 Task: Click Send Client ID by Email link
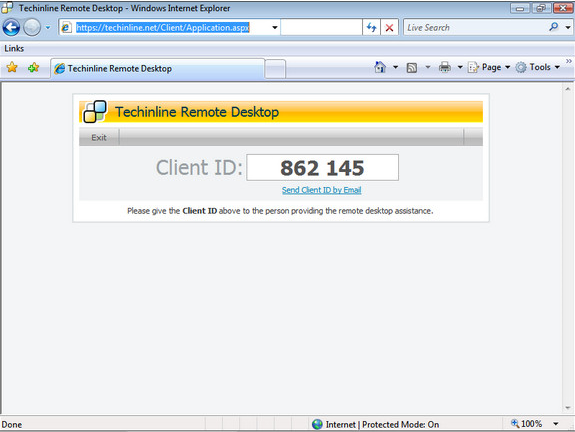tap(322, 190)
